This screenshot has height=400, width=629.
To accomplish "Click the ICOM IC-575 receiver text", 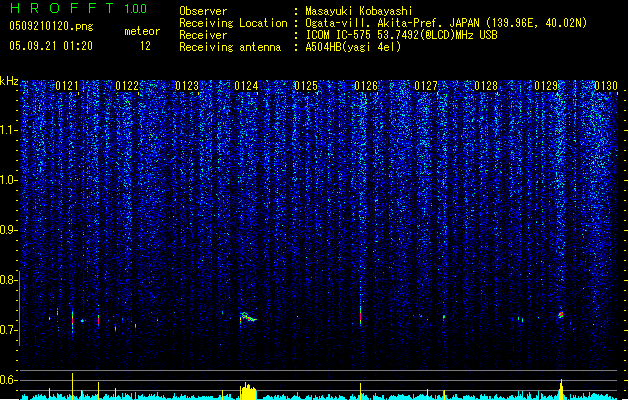I will point(401,35).
